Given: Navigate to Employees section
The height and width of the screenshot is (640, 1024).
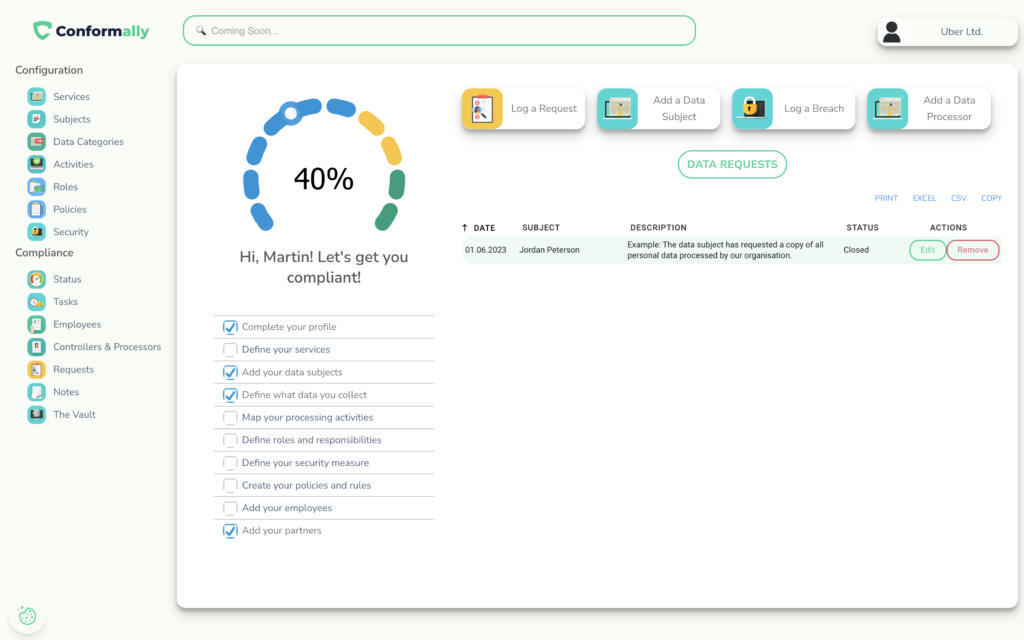Looking at the screenshot, I should click(x=77, y=325).
